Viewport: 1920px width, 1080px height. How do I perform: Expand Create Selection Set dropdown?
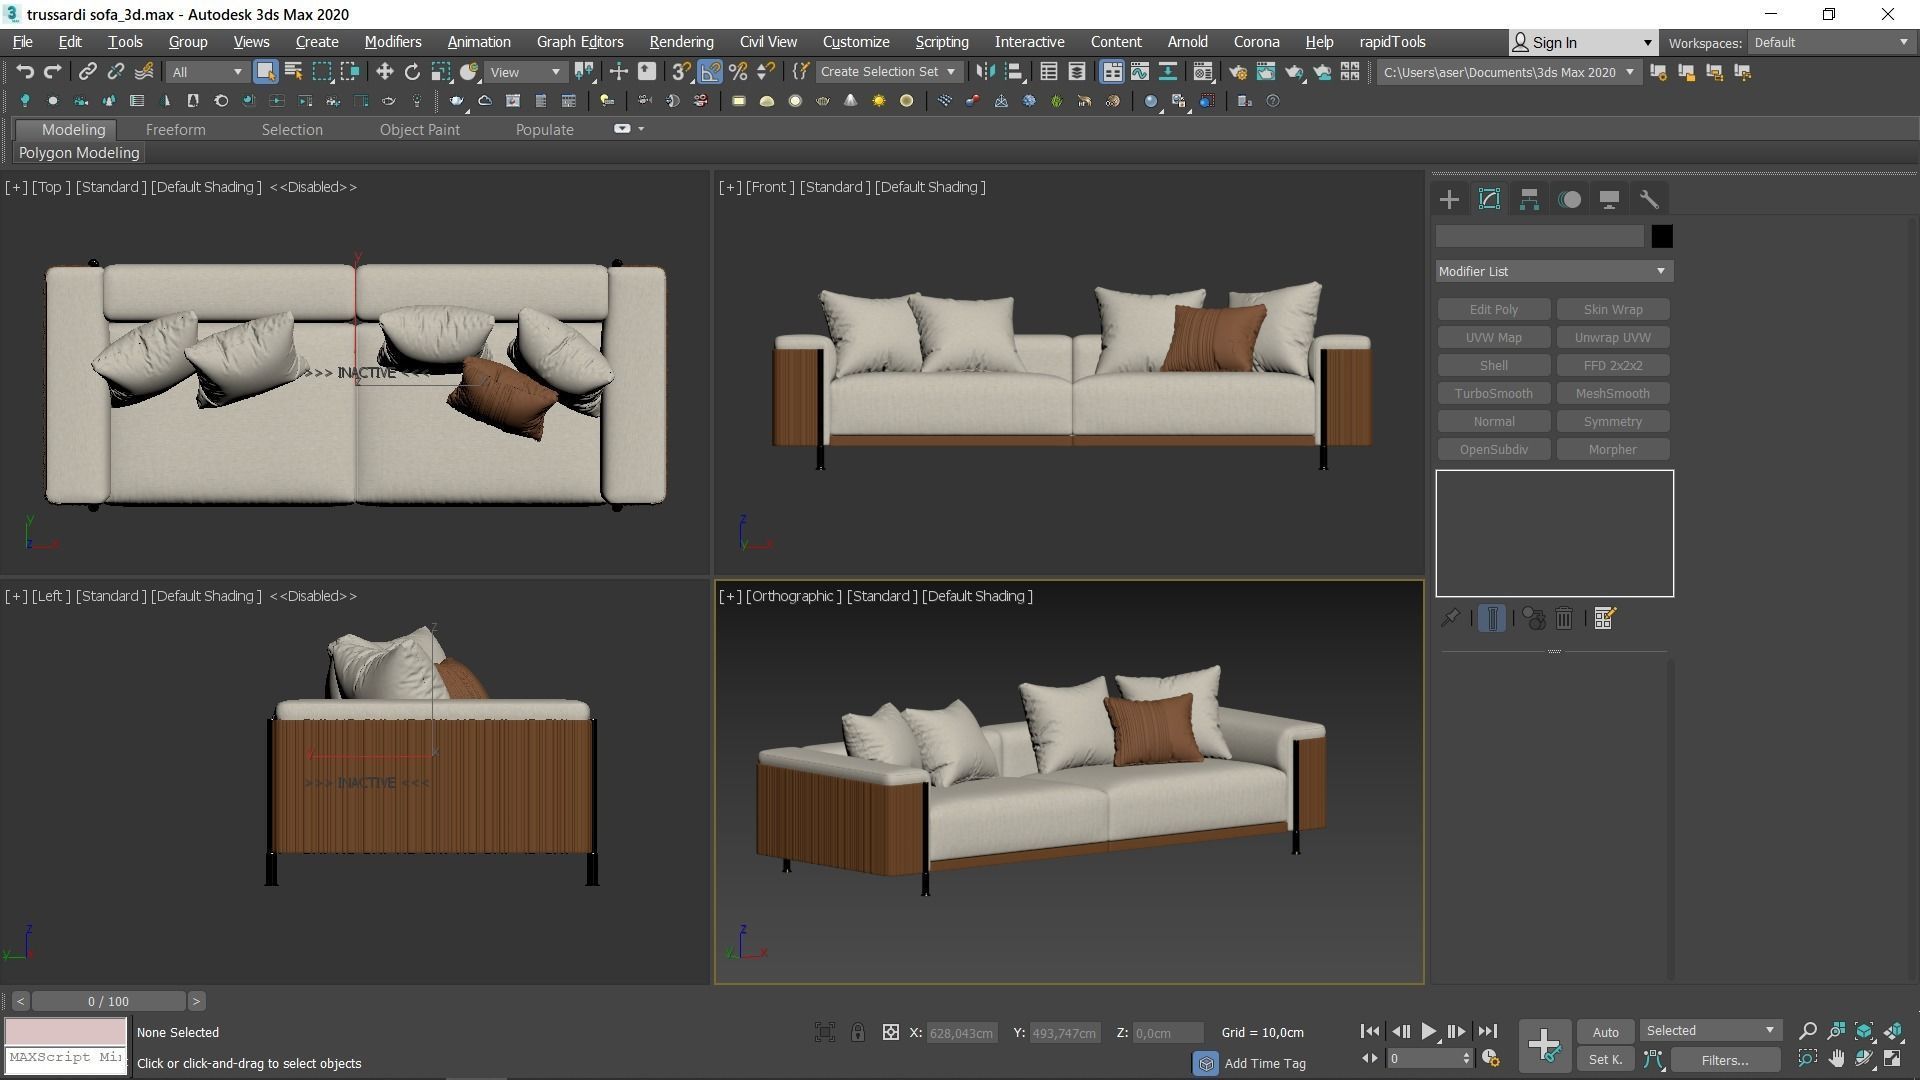[x=889, y=72]
